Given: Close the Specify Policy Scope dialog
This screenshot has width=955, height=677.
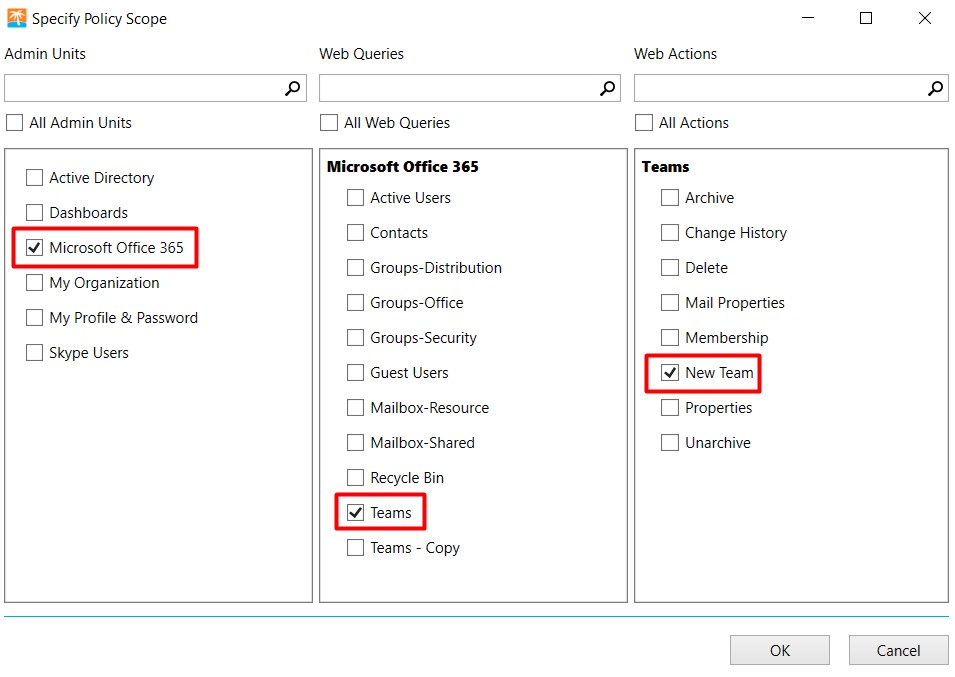Looking at the screenshot, I should pos(925,18).
